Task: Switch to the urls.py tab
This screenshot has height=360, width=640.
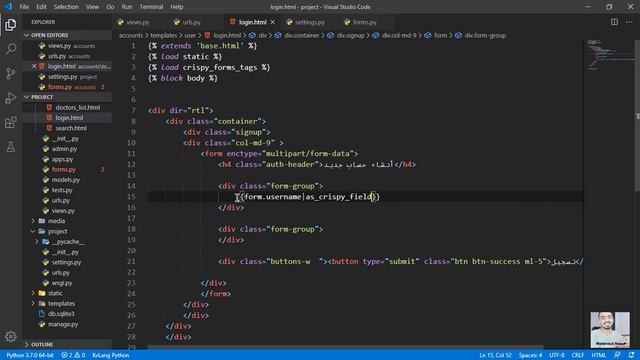Action: point(191,22)
